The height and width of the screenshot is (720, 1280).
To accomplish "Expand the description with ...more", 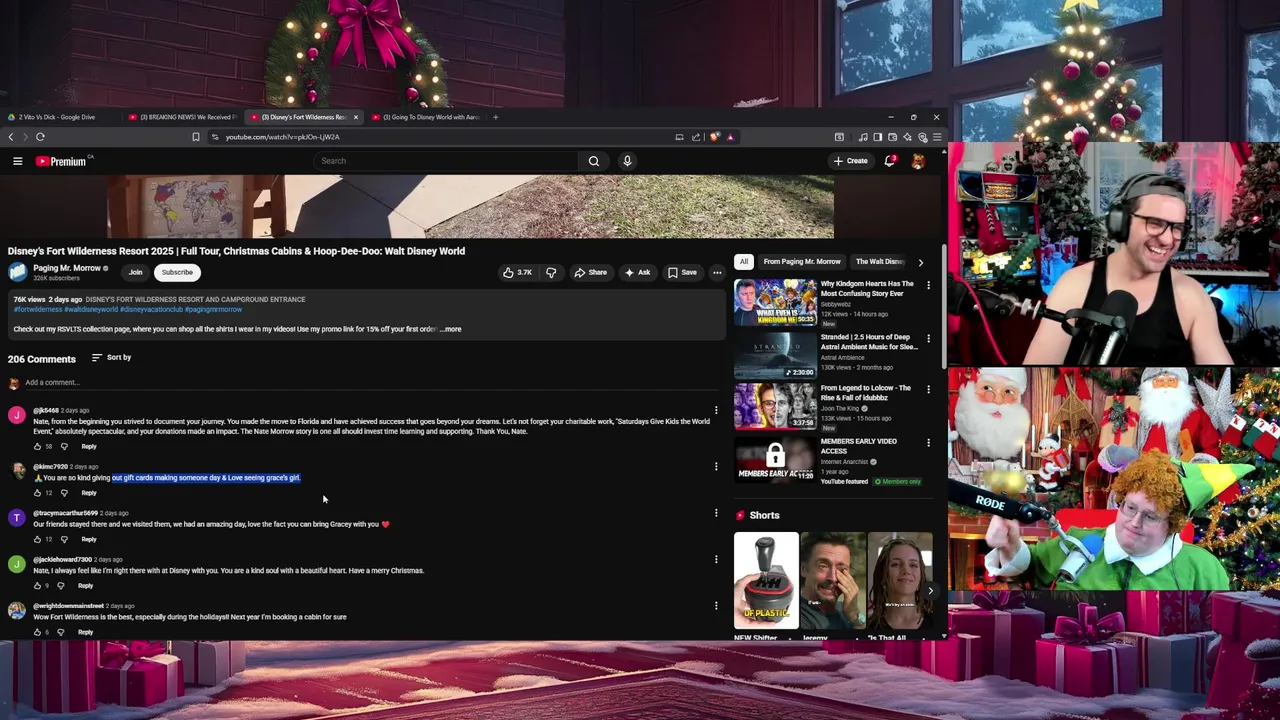I will [450, 329].
